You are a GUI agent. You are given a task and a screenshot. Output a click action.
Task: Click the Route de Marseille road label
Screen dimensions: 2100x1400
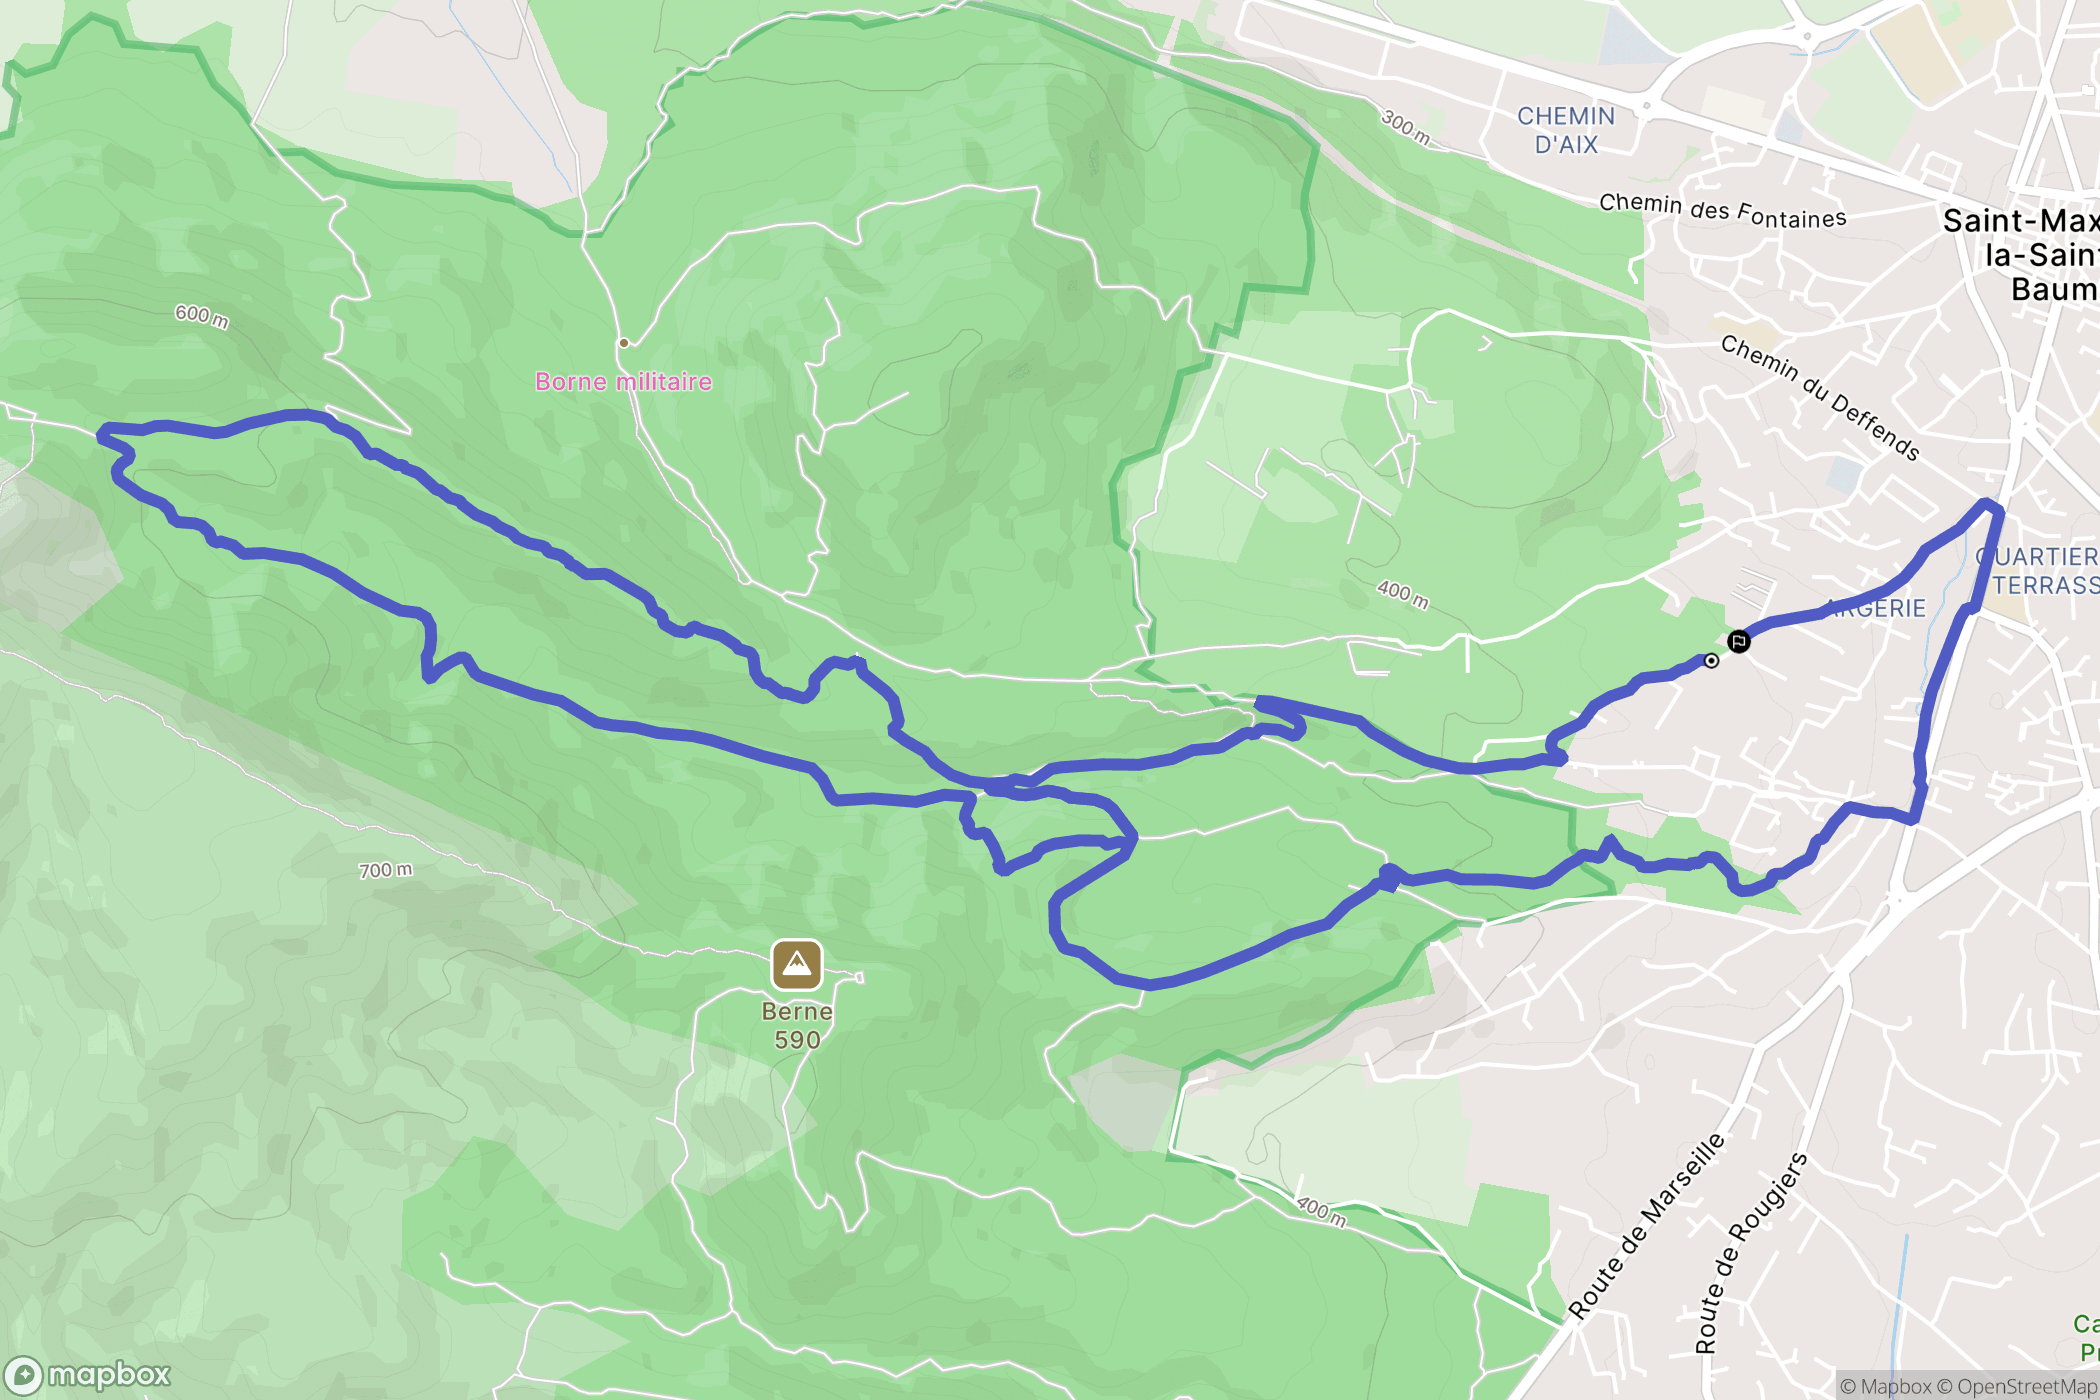click(1647, 1226)
